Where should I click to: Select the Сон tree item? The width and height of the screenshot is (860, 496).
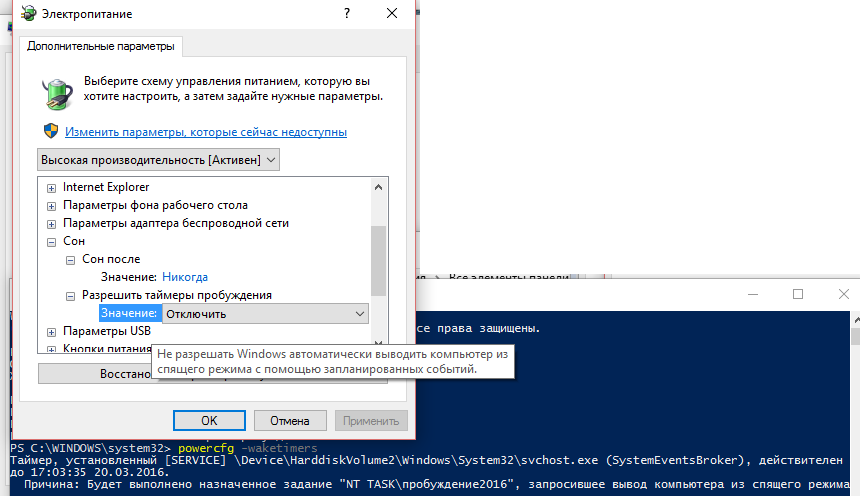coord(74,241)
